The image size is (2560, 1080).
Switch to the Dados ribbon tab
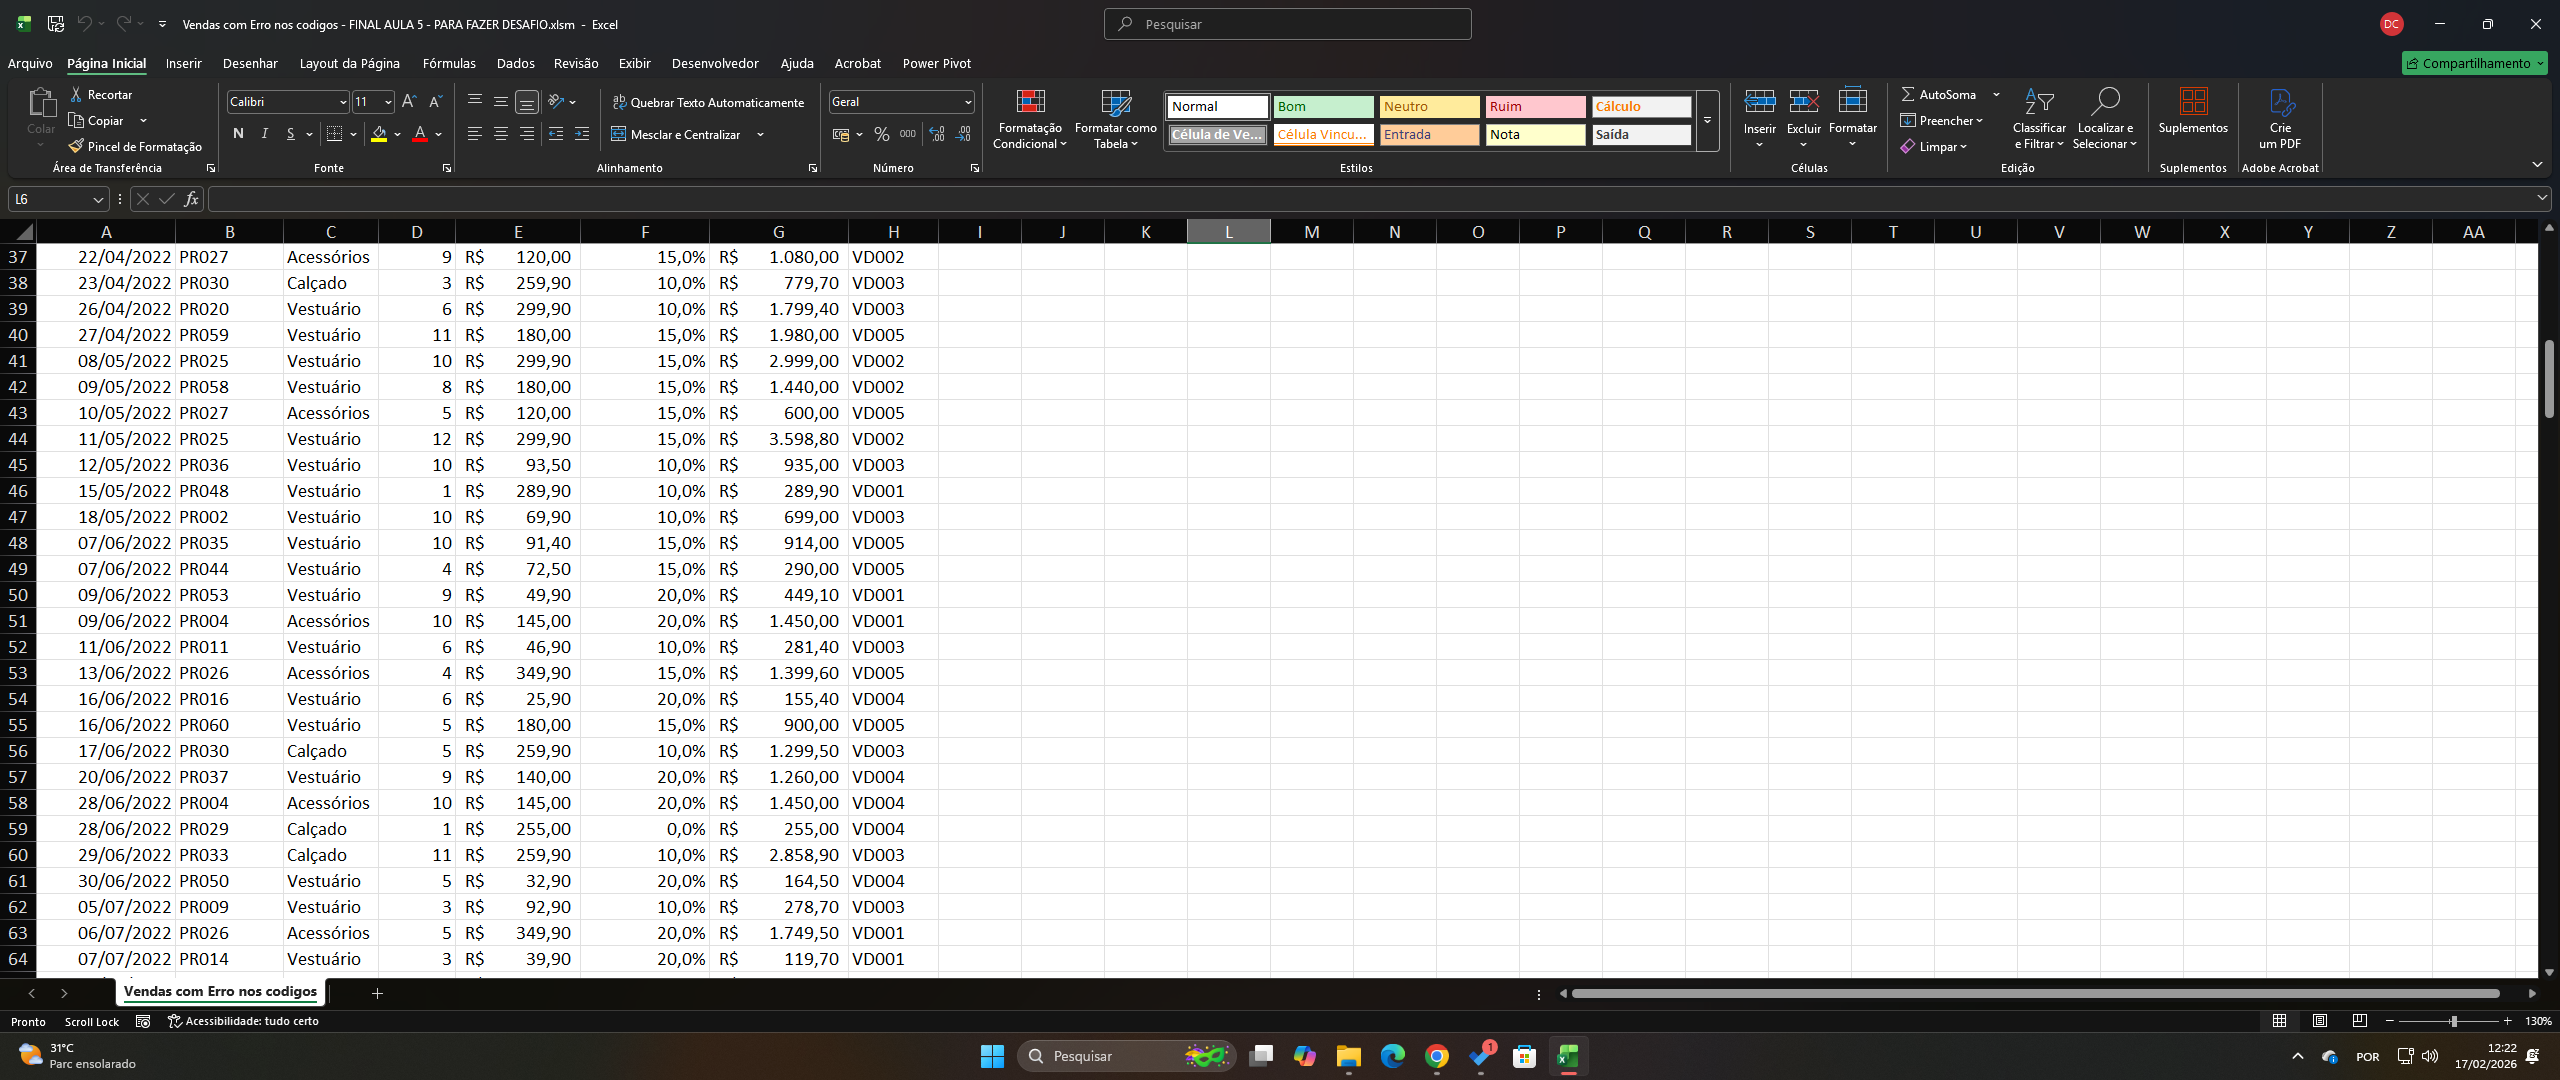coord(515,63)
